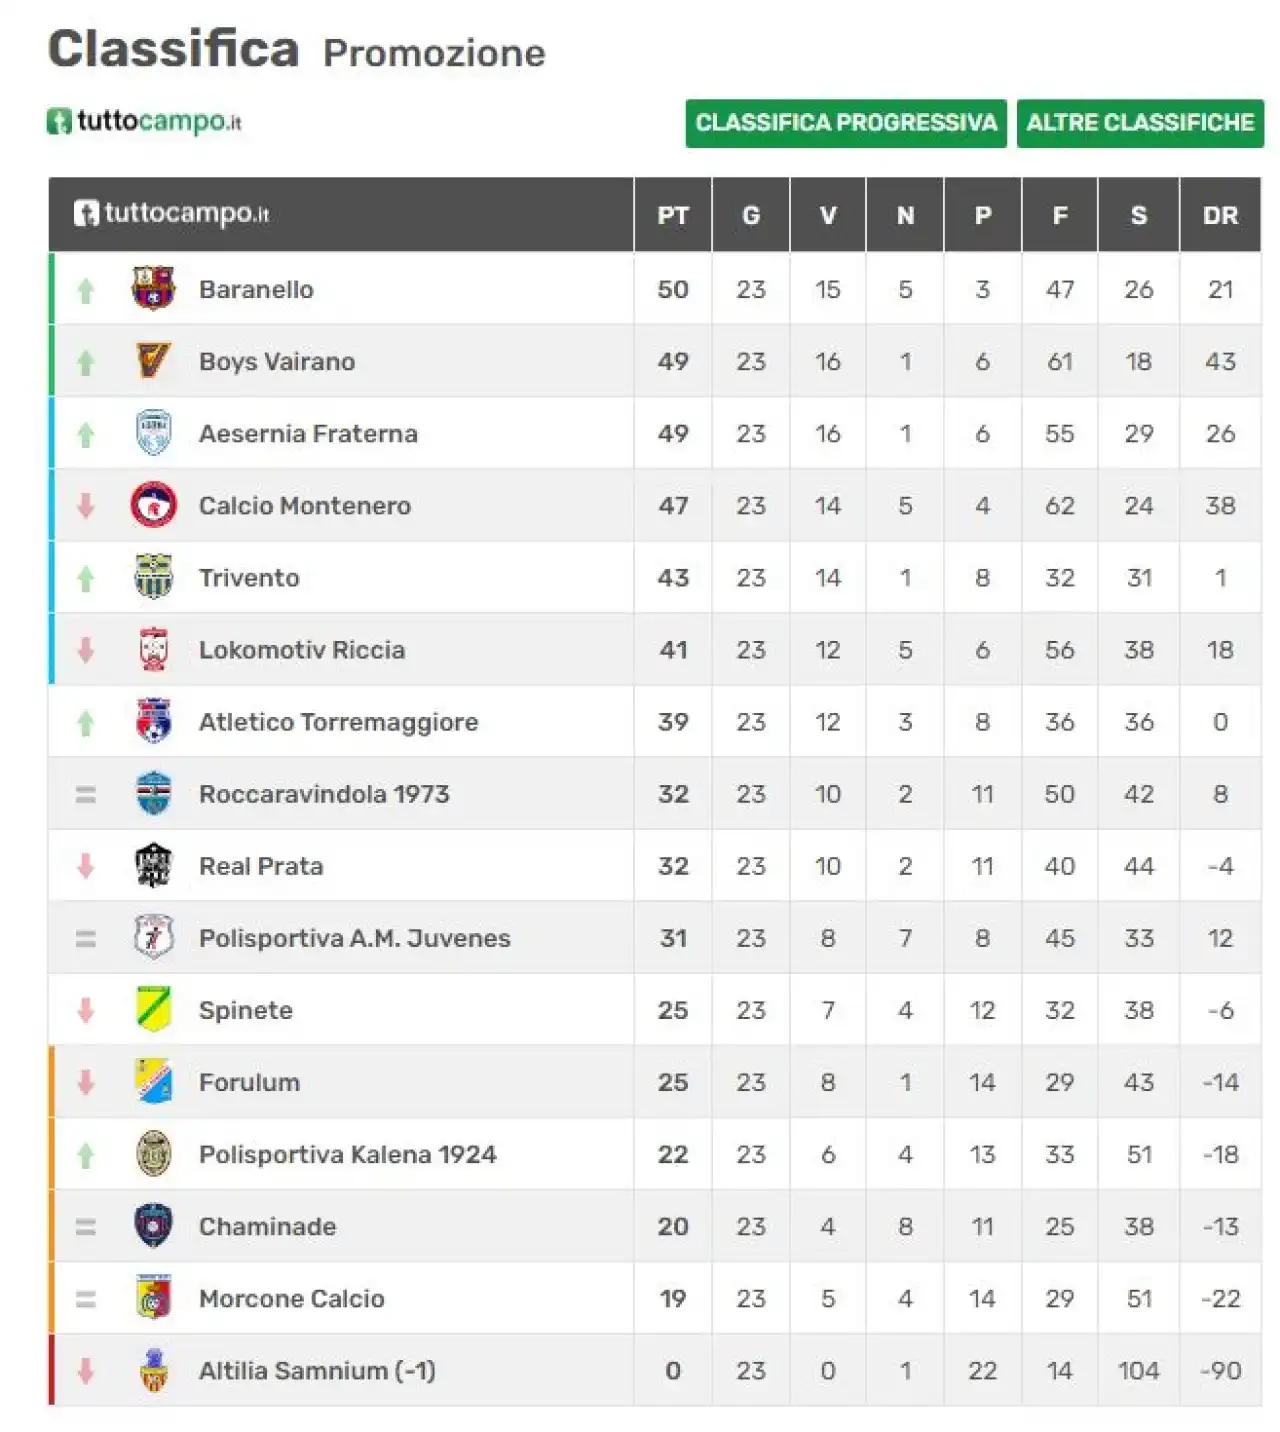Select the DR column header
1280x1432 pixels.
[x=1220, y=215]
